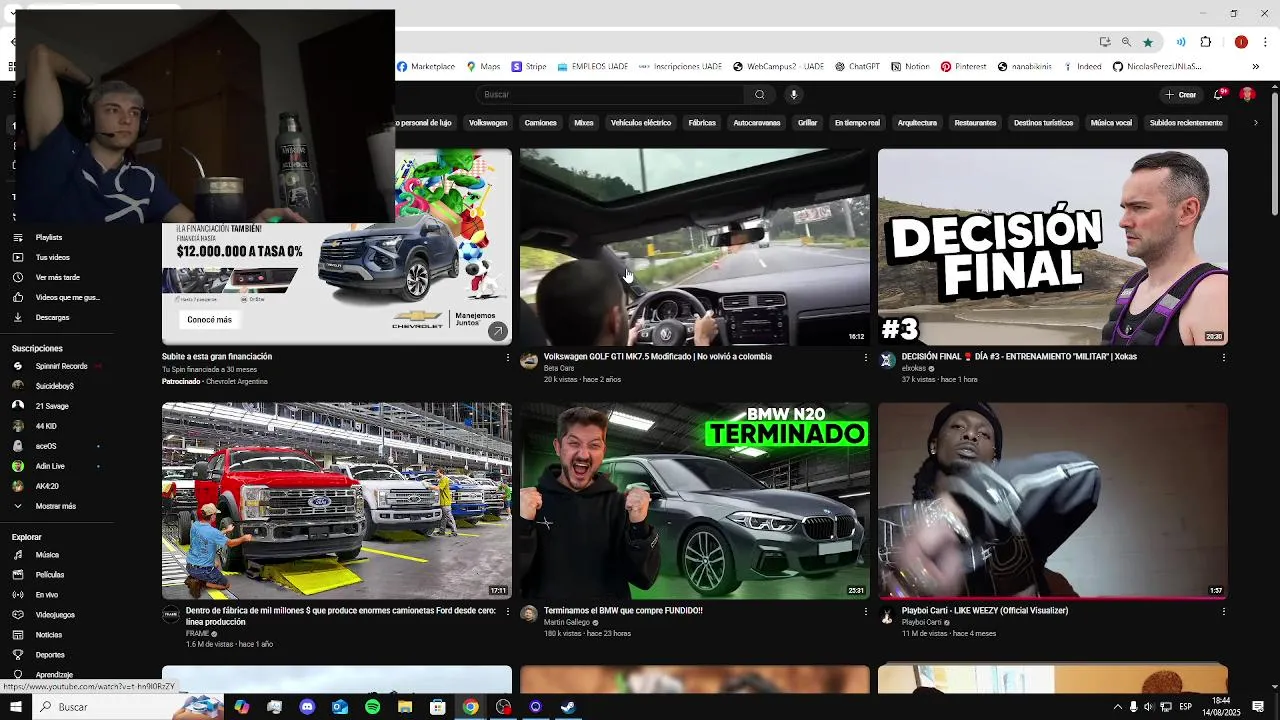This screenshot has height=720, width=1280.
Task: Open options menu for Chevrolet ad
Action: click(x=507, y=357)
